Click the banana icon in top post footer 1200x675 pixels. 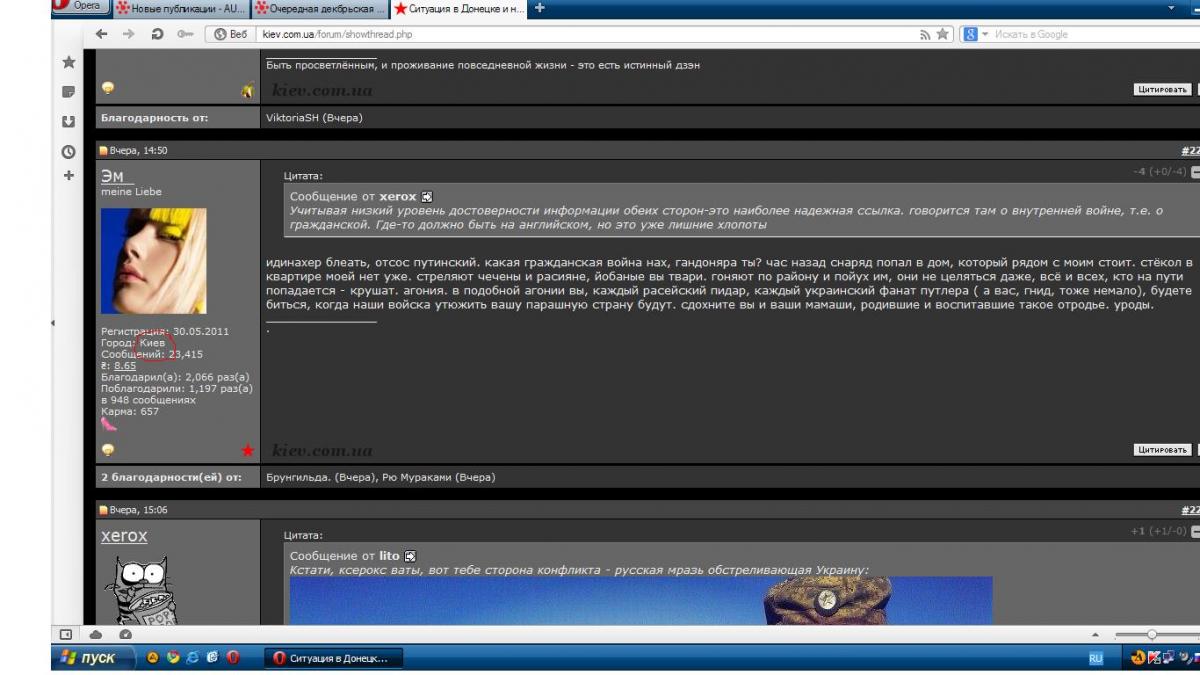coord(248,90)
